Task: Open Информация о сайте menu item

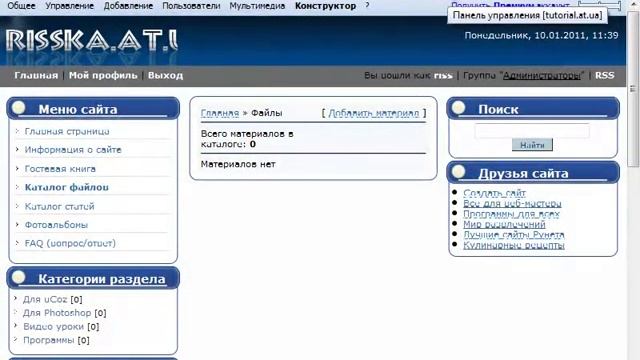Action: click(x=73, y=150)
